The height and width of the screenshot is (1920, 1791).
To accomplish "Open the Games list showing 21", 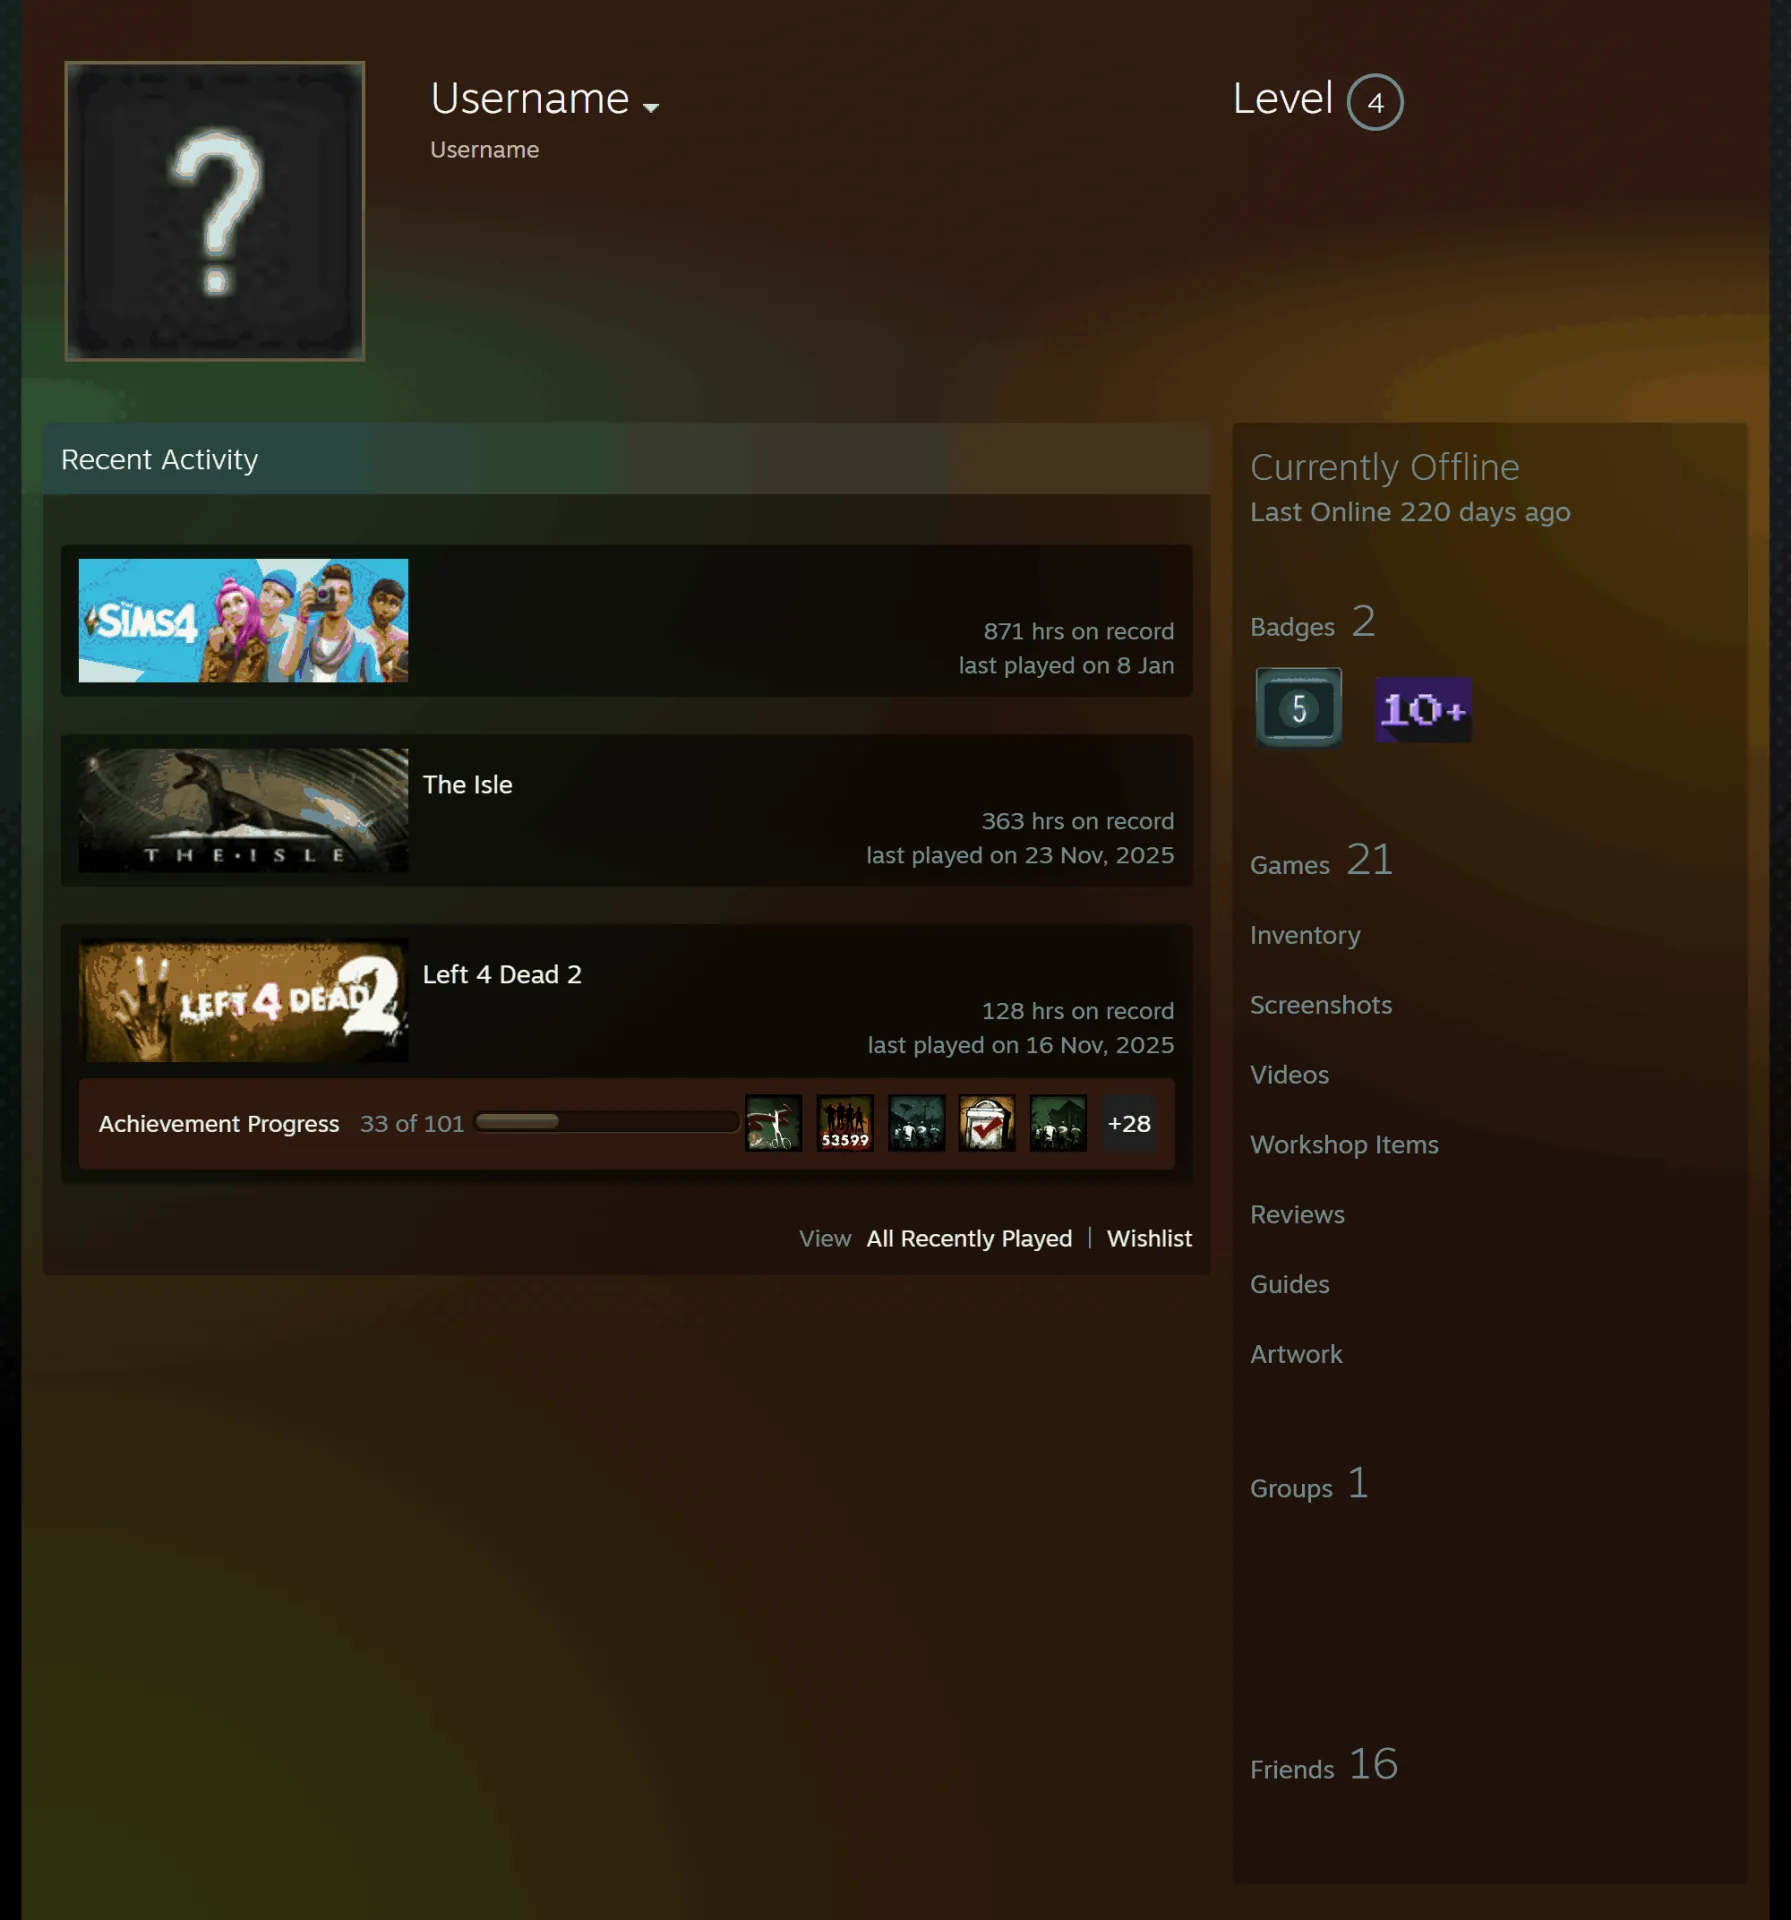I will [1321, 861].
